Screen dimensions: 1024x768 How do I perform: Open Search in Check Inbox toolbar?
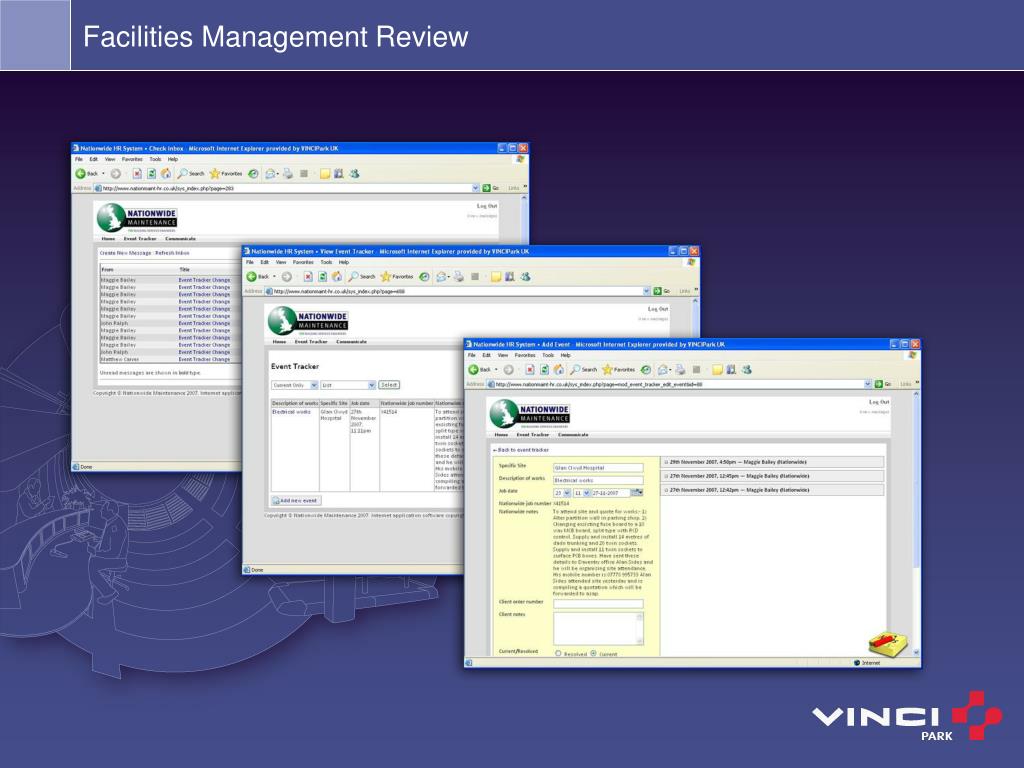(191, 174)
